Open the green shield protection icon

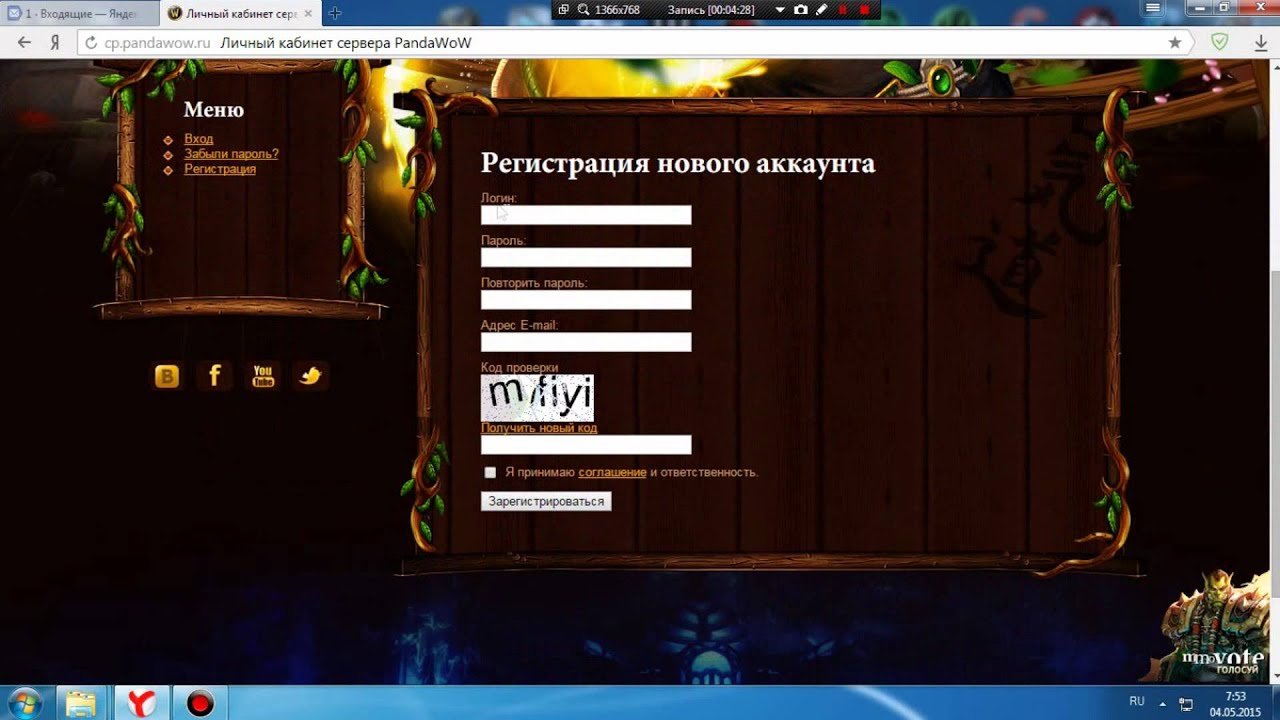pyautogui.click(x=1220, y=42)
